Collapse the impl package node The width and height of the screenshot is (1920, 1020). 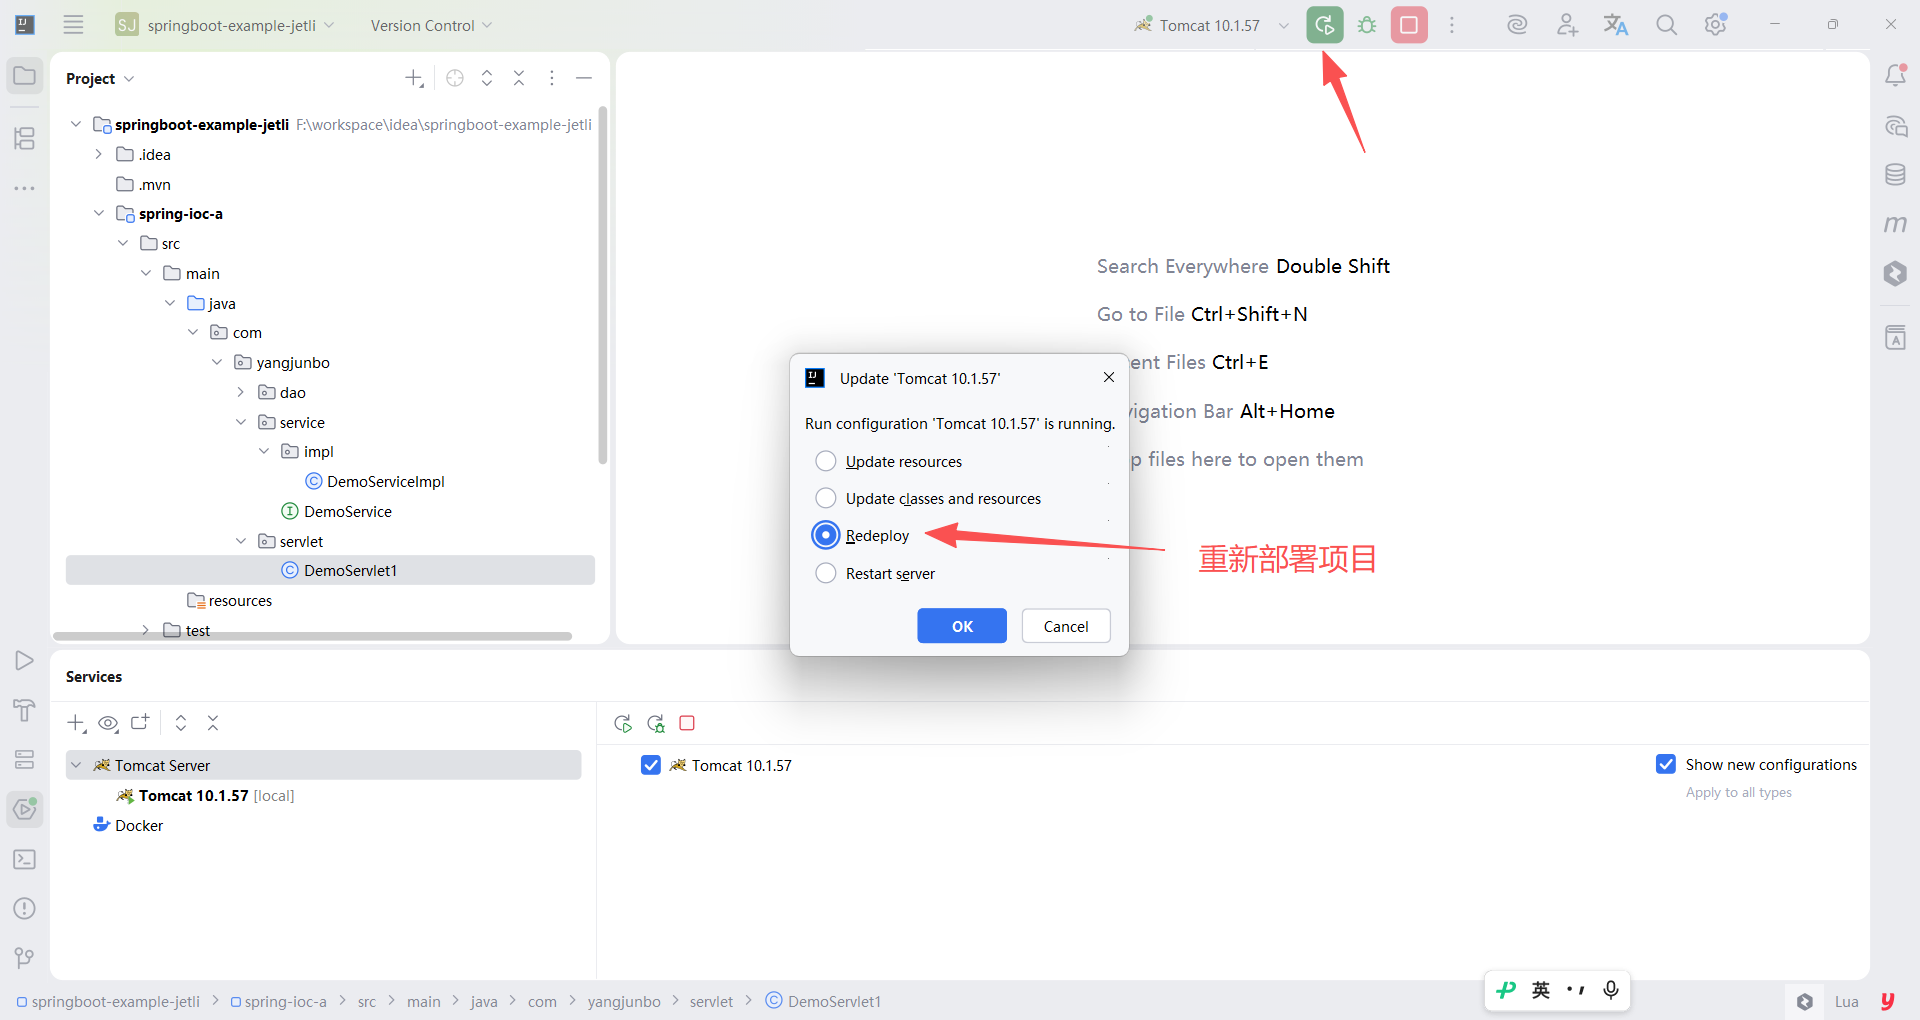tap(264, 451)
